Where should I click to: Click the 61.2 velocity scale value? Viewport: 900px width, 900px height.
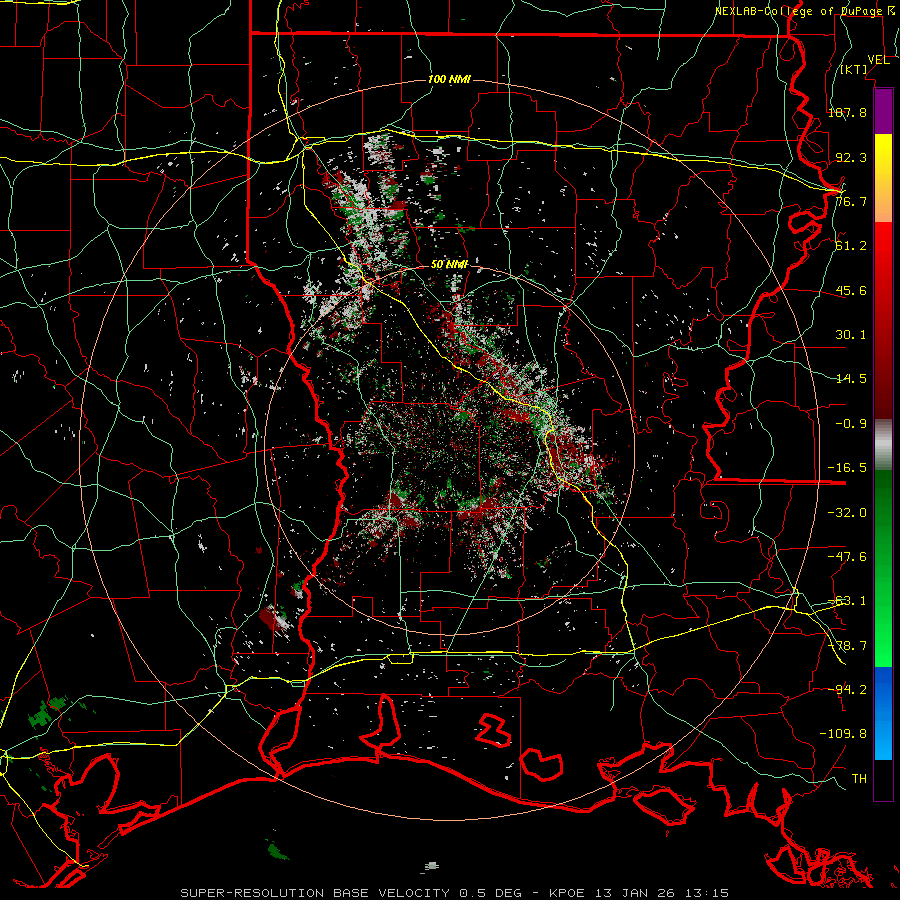pos(851,246)
